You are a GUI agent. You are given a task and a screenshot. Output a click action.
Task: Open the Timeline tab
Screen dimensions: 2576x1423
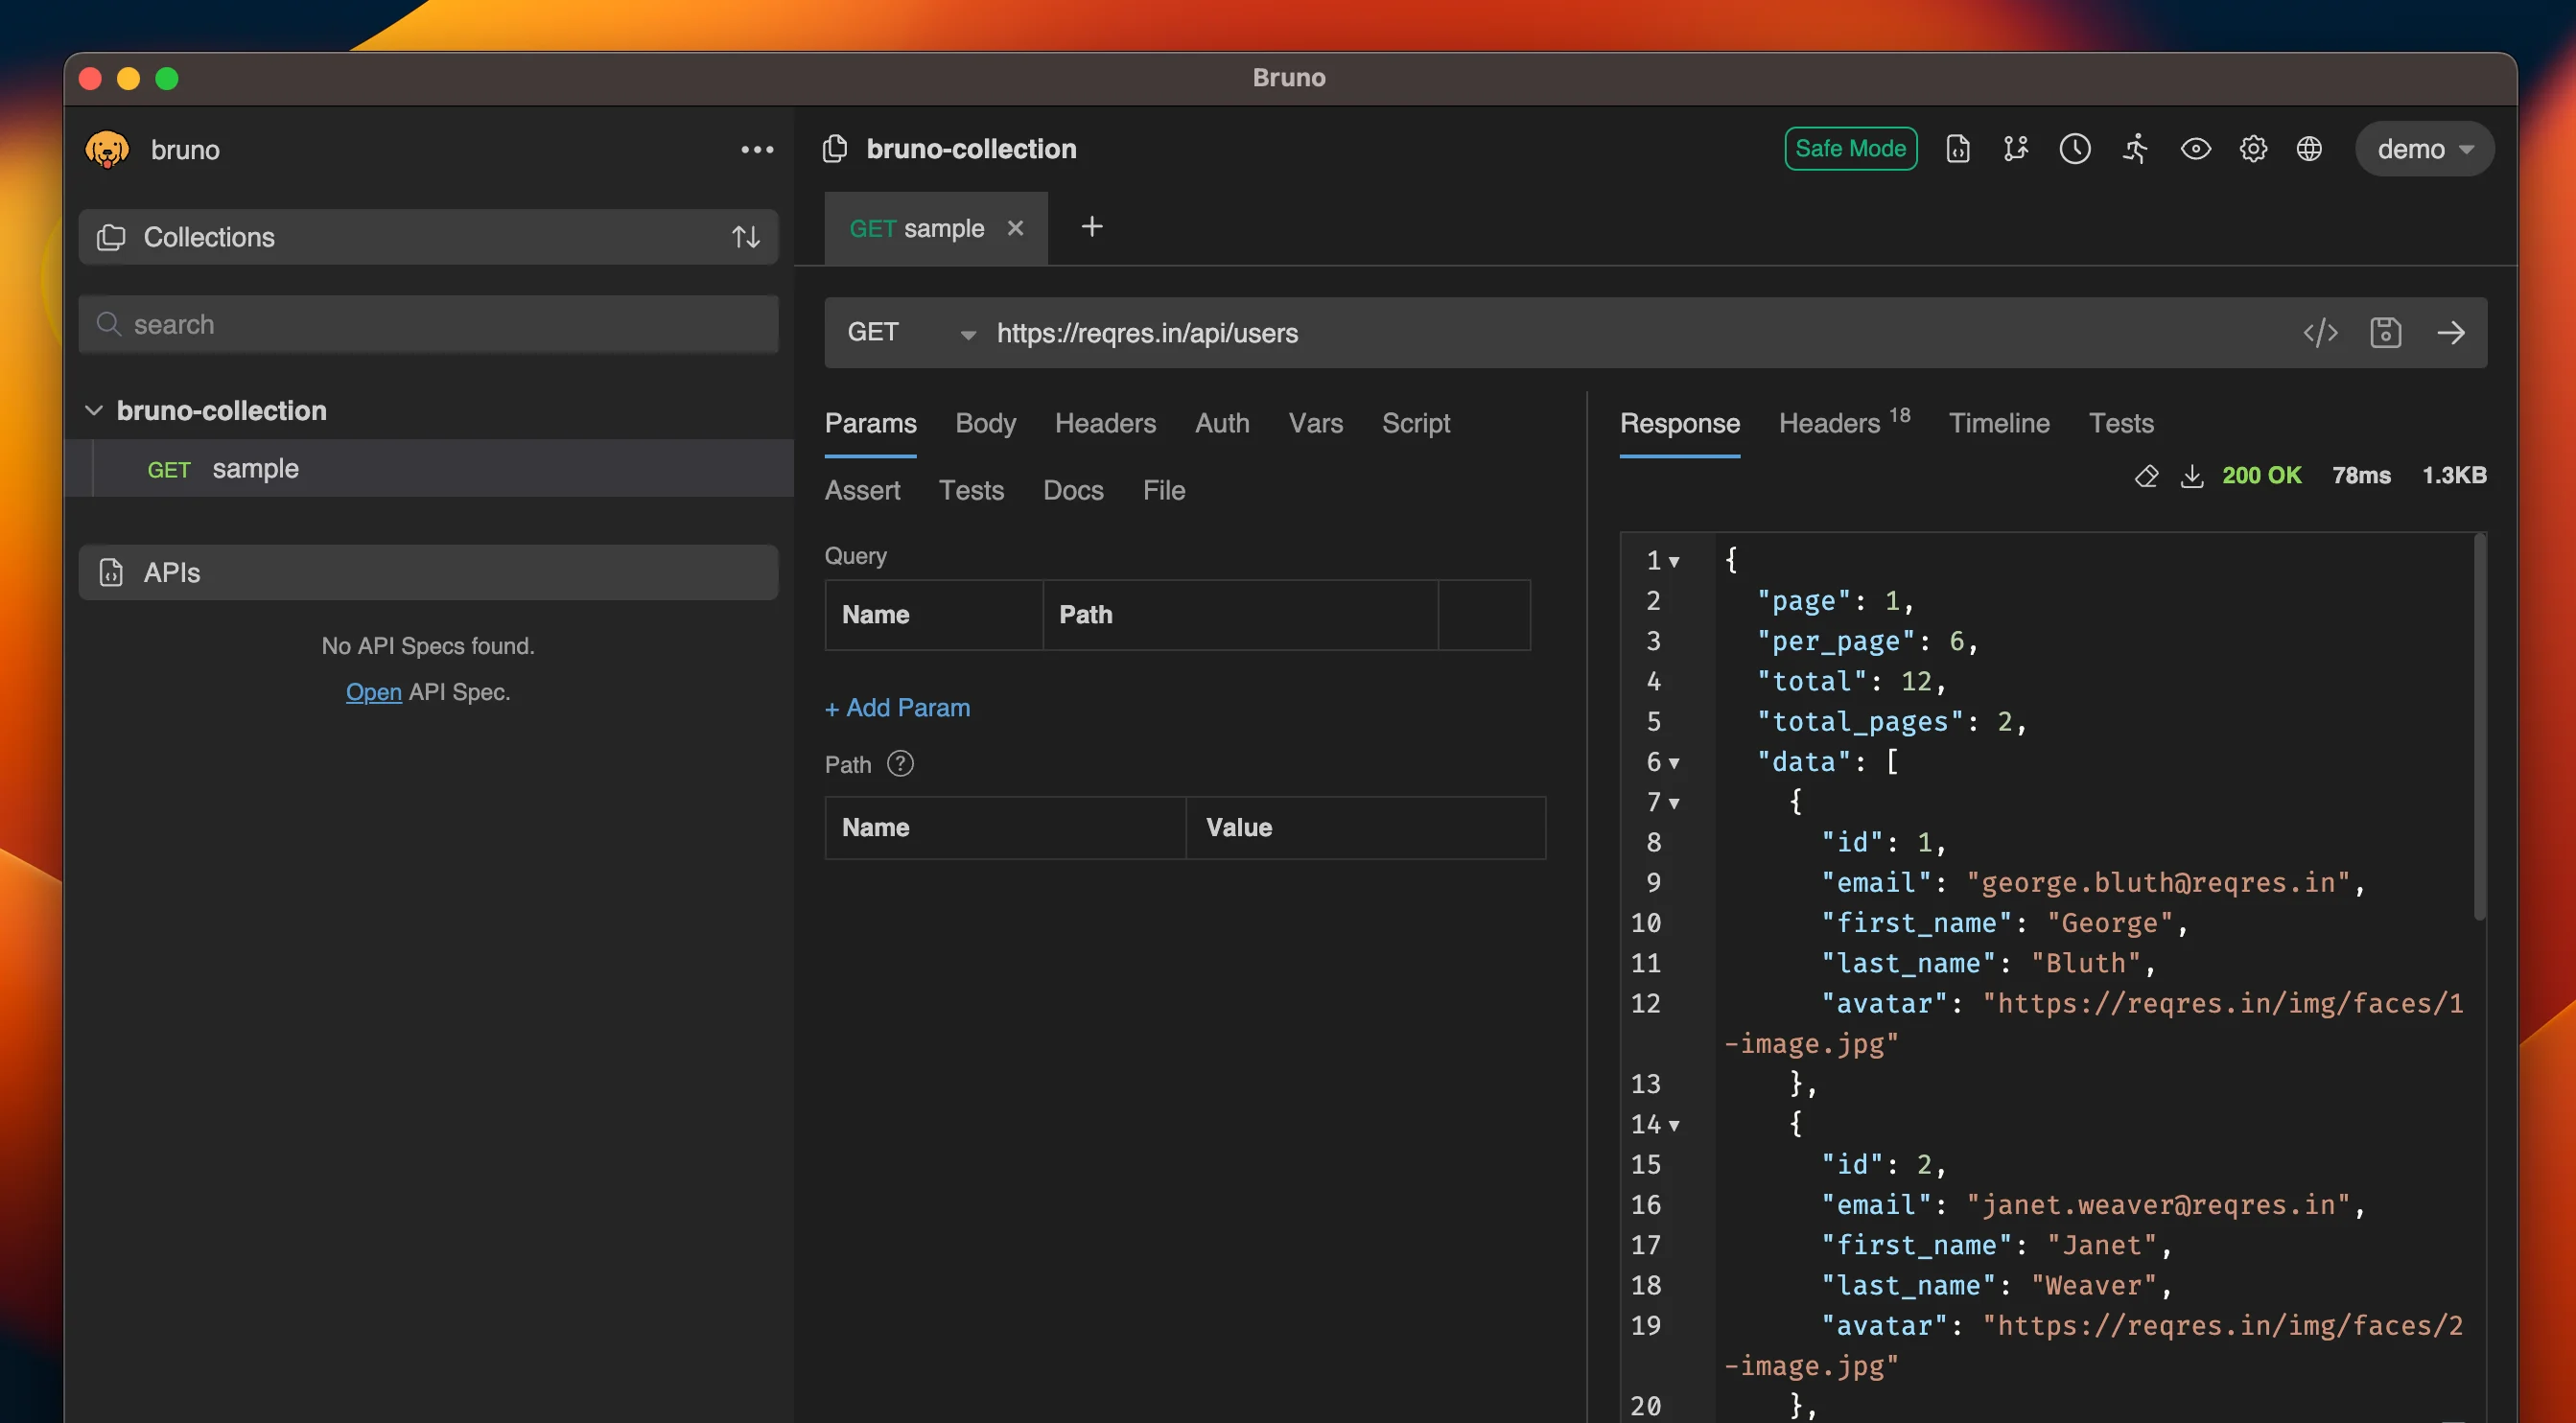(x=1999, y=423)
